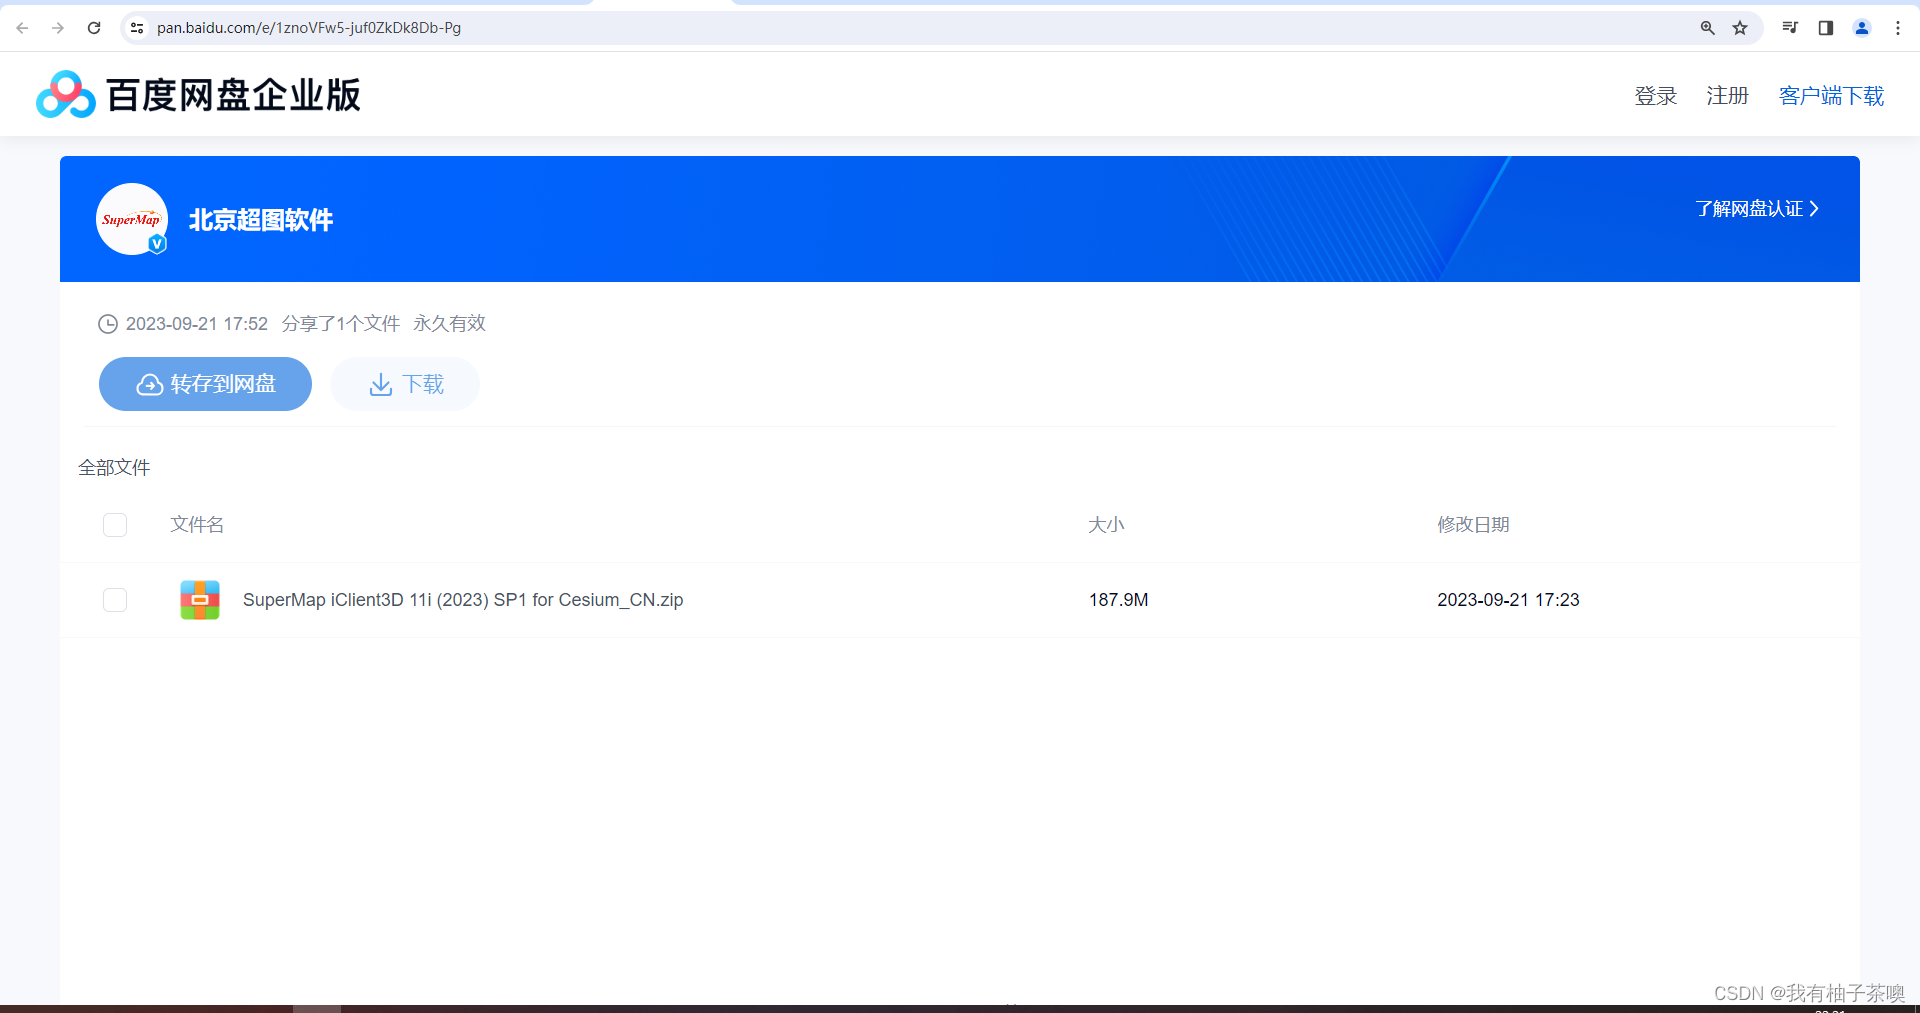Viewport: 1920px width, 1013px height.
Task: Click the 2023-09-21 17:23 modified date cell
Action: [x=1508, y=600]
